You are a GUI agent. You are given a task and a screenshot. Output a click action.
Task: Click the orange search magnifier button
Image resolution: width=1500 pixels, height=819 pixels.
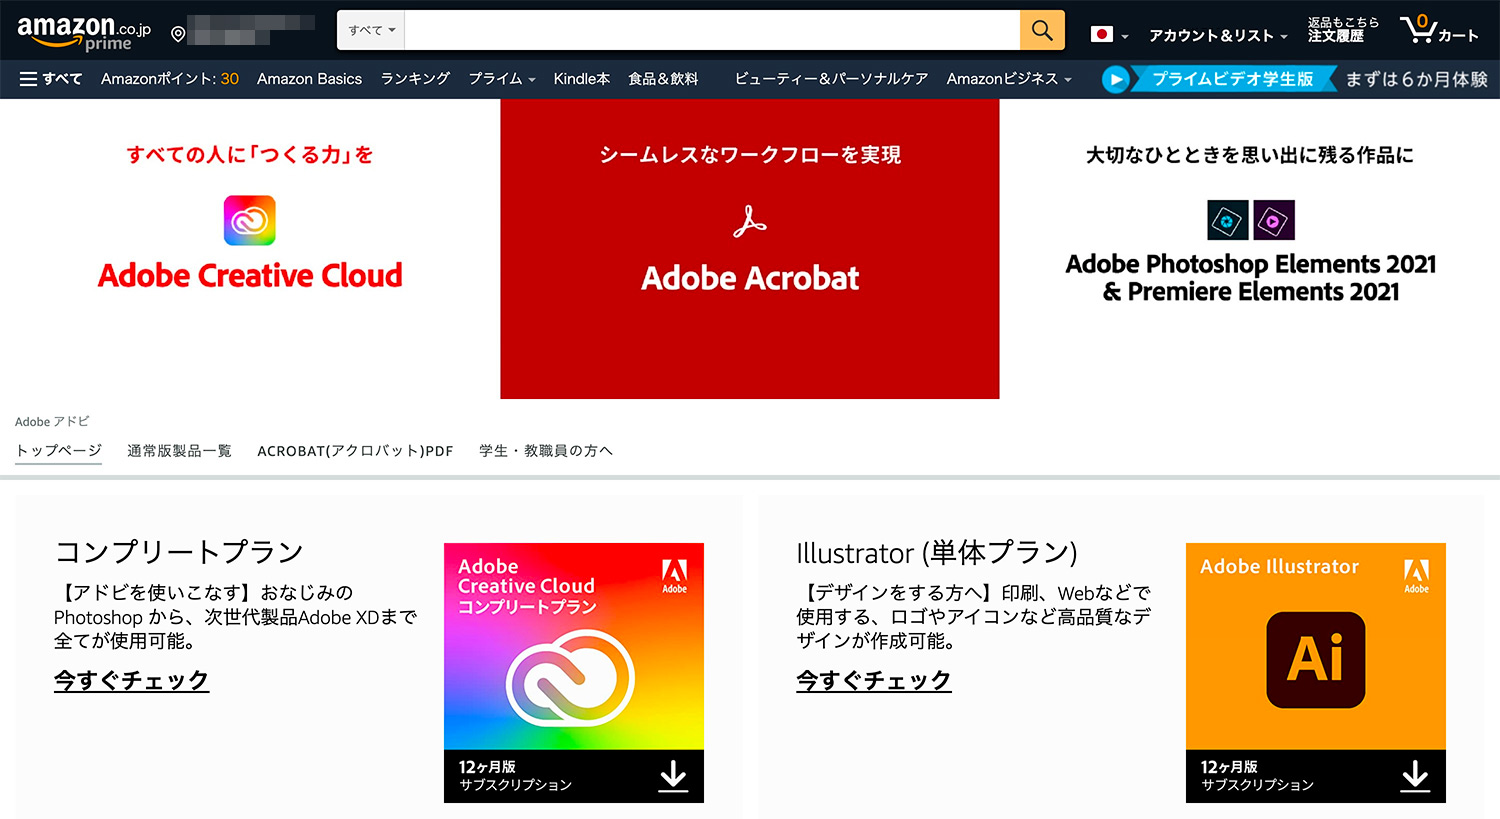1042,30
